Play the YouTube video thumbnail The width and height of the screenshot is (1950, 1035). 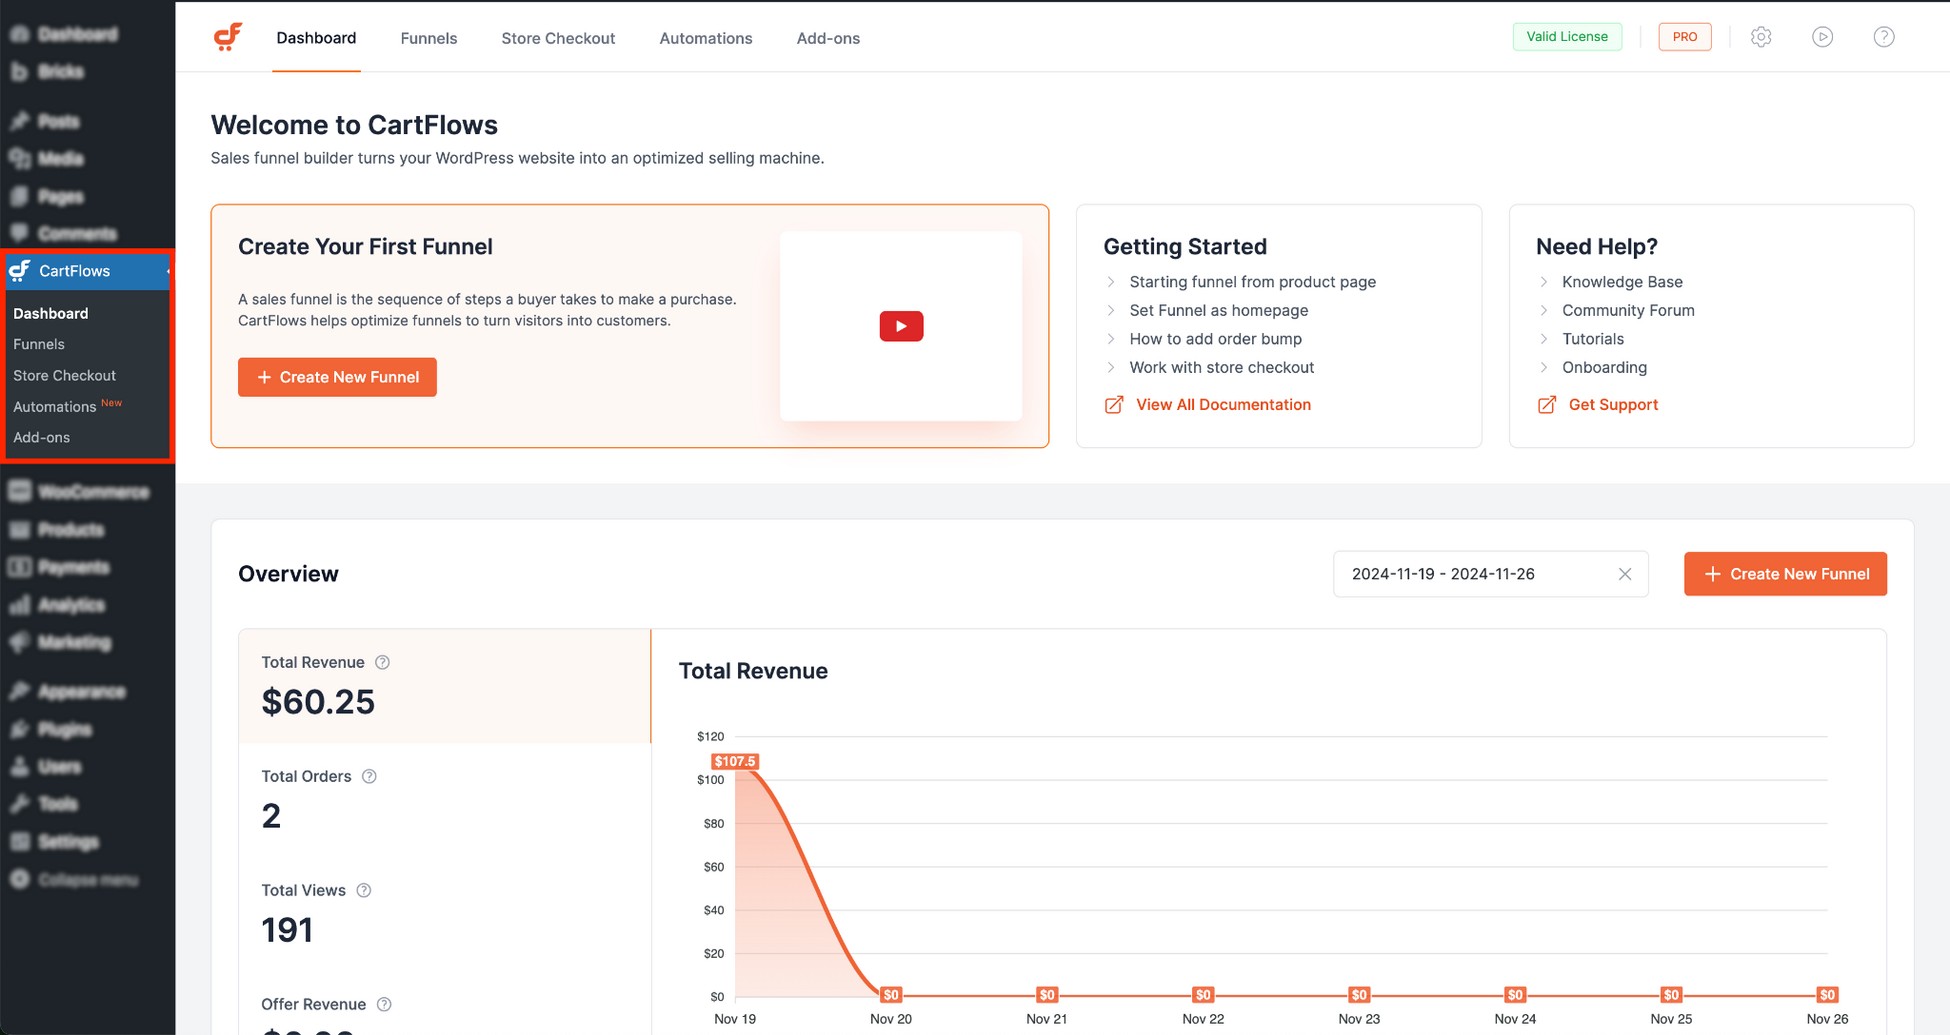point(901,326)
